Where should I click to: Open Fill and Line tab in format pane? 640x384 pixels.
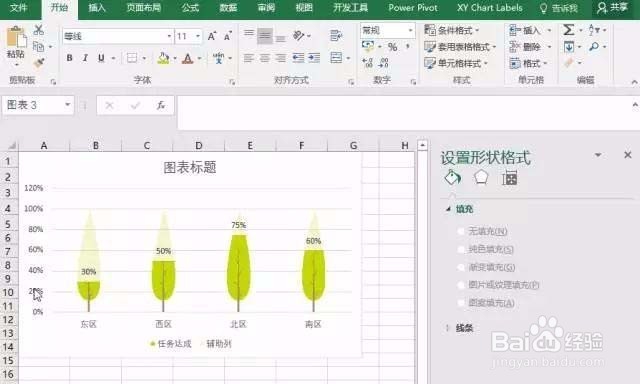click(453, 178)
